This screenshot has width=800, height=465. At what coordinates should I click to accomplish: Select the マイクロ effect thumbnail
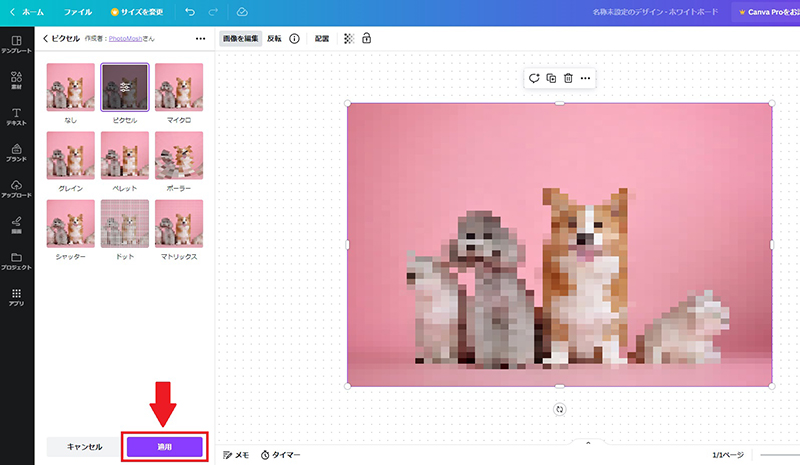(x=179, y=87)
